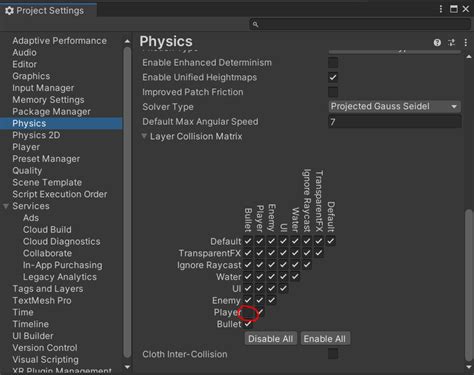The height and width of the screenshot is (375, 474).
Task: Toggle Ignore Raycast row Ignore Raycast column checkbox
Action: coord(307,265)
